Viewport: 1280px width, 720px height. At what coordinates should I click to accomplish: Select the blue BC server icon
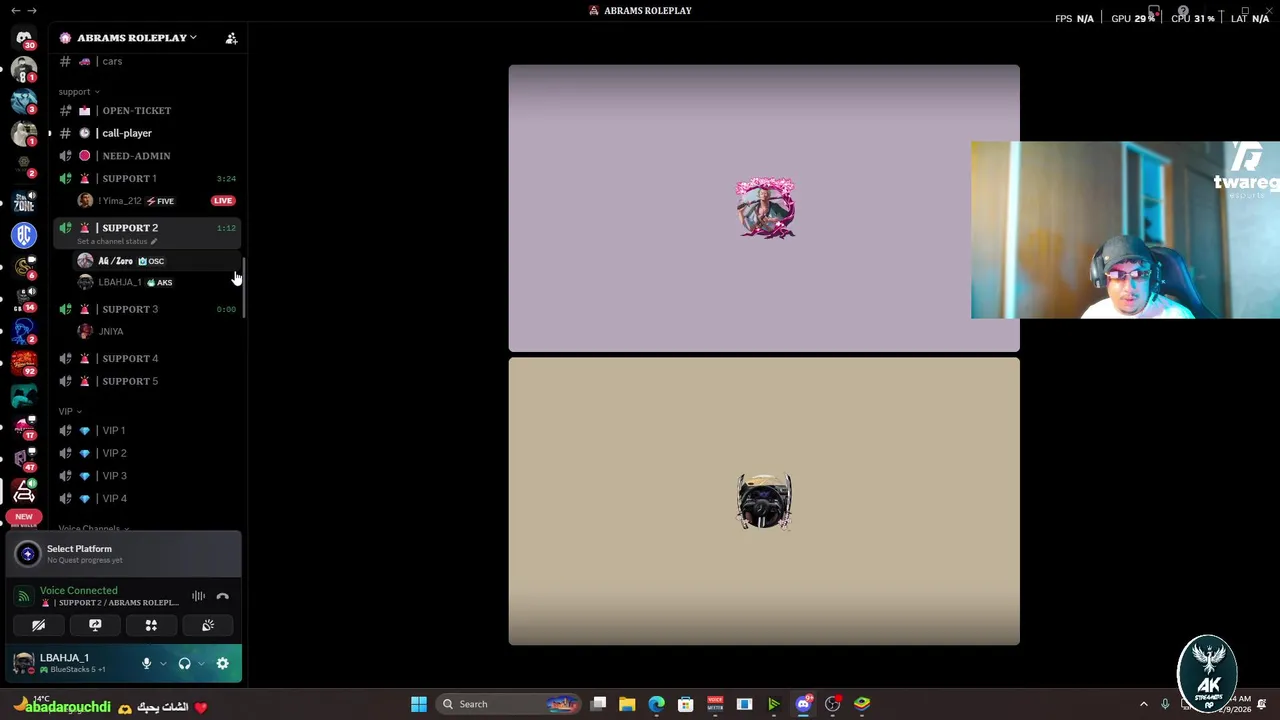coord(24,235)
